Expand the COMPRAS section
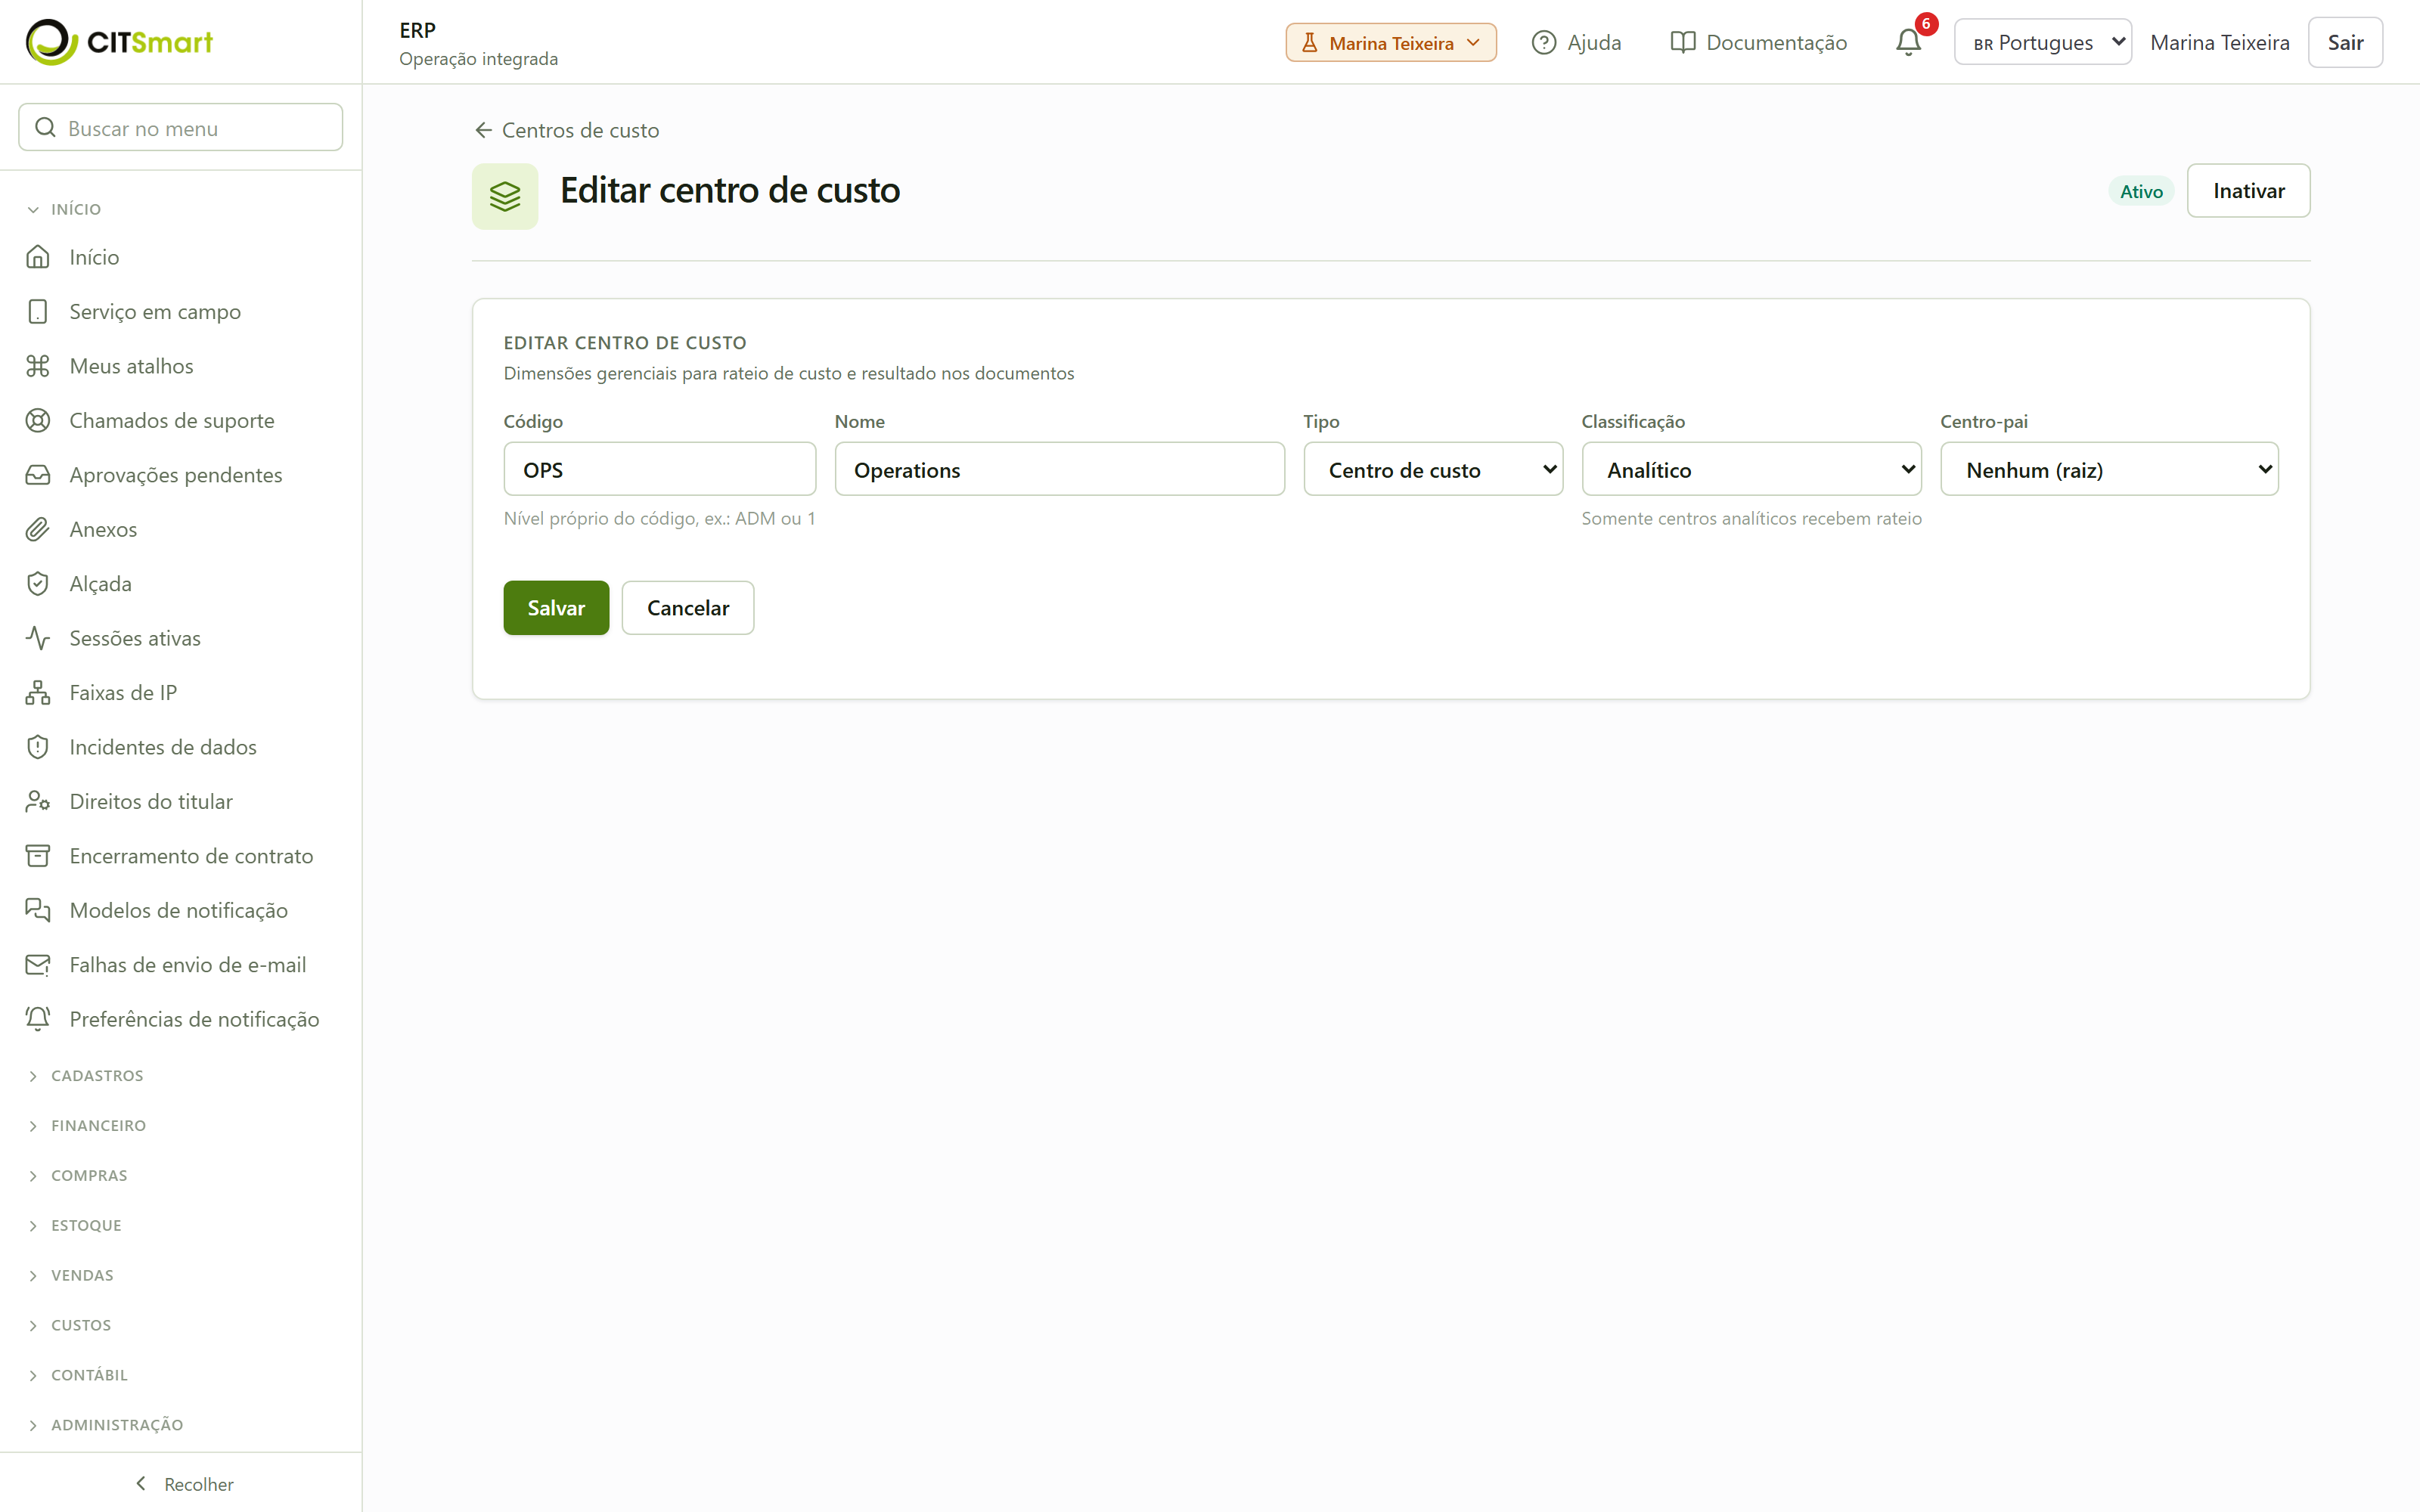 [79, 1175]
